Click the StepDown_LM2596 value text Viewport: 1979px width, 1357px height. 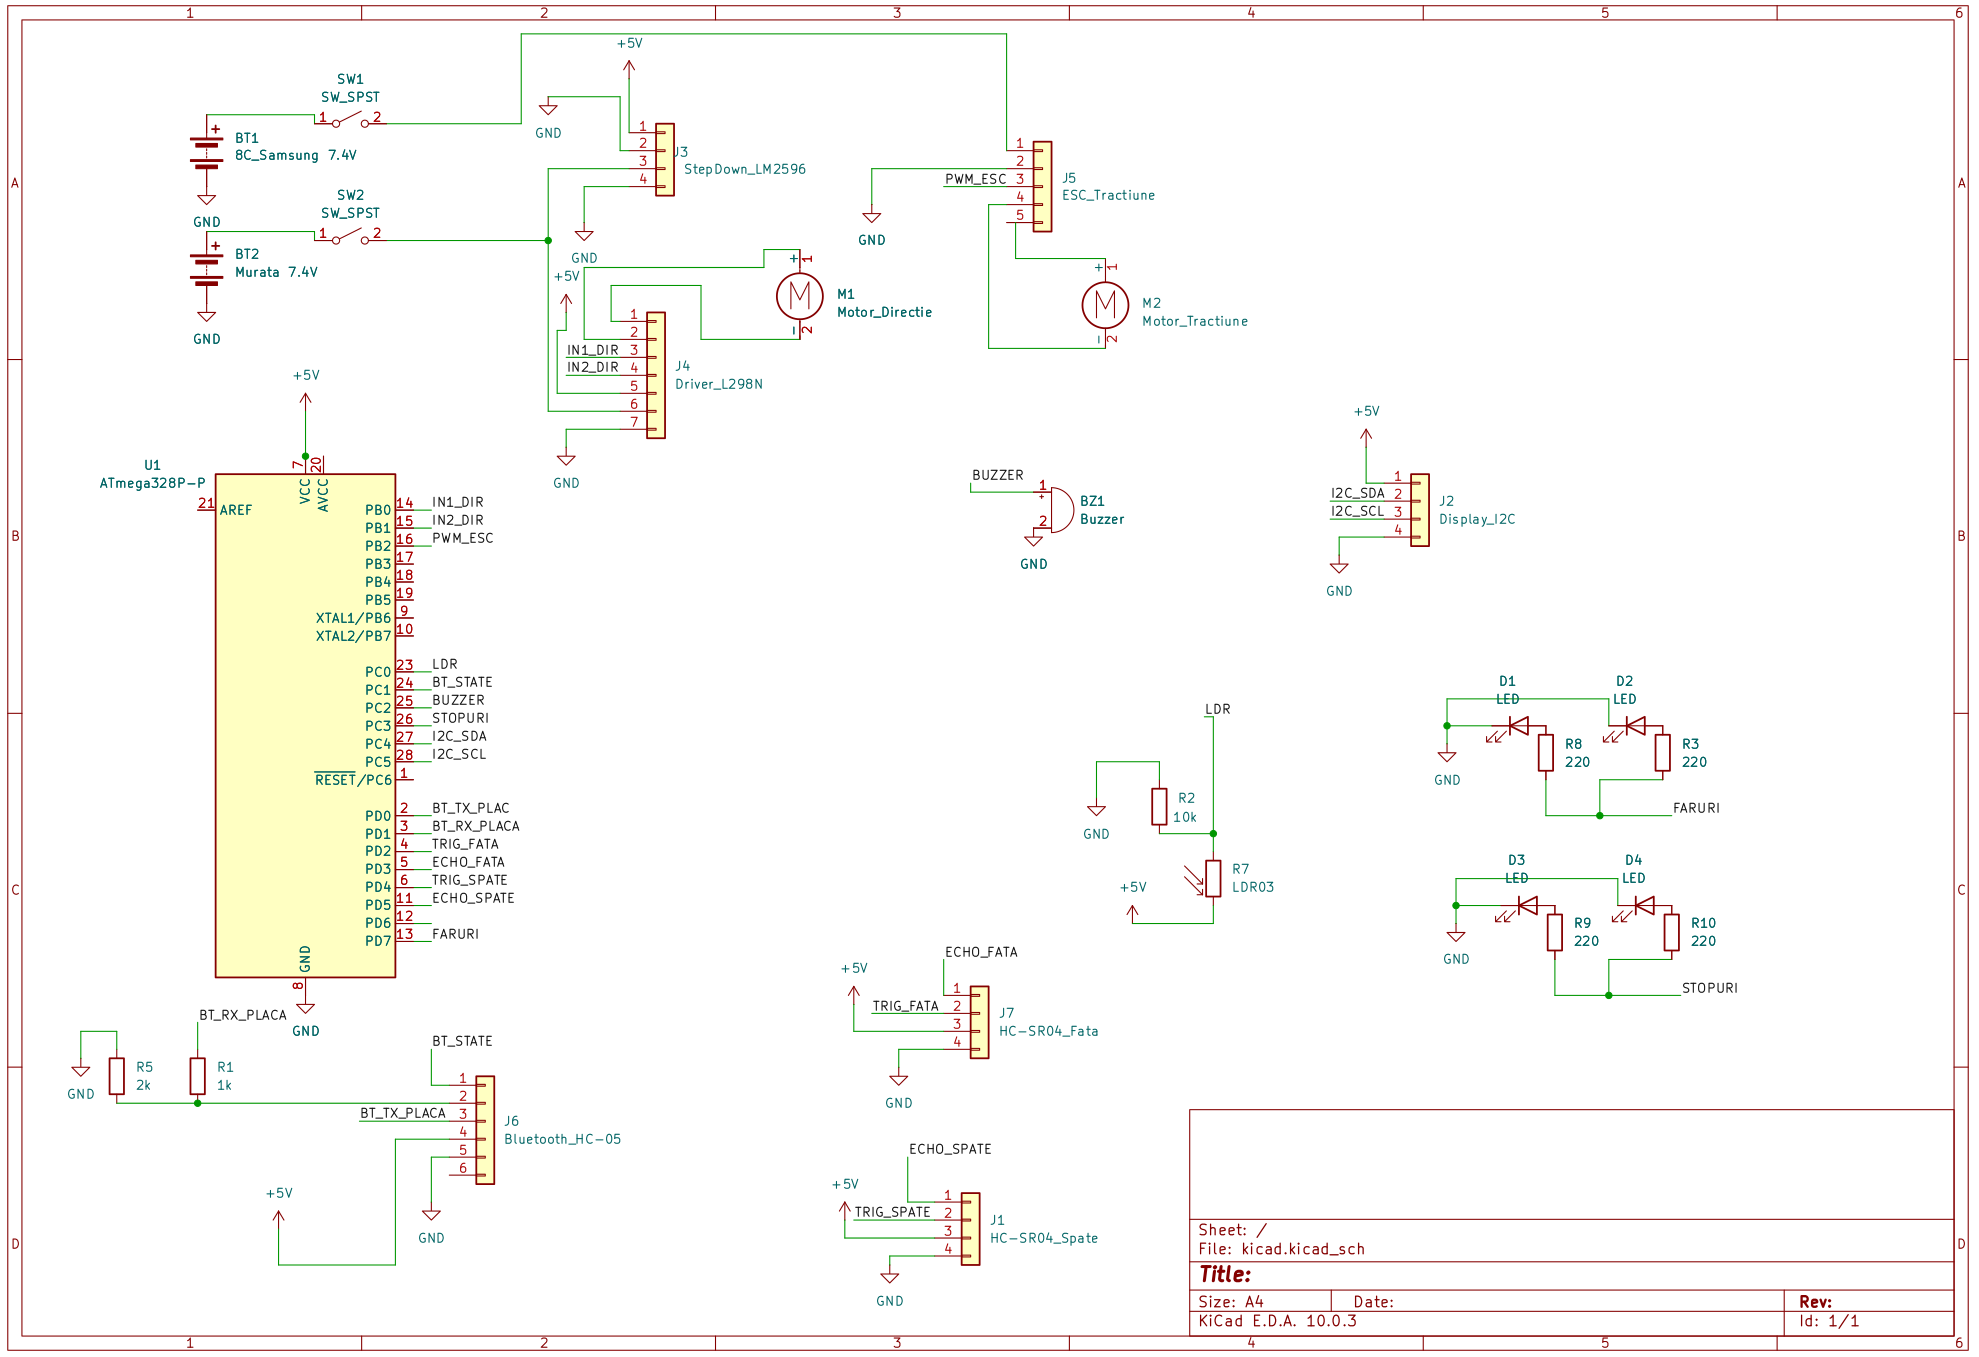[745, 170]
